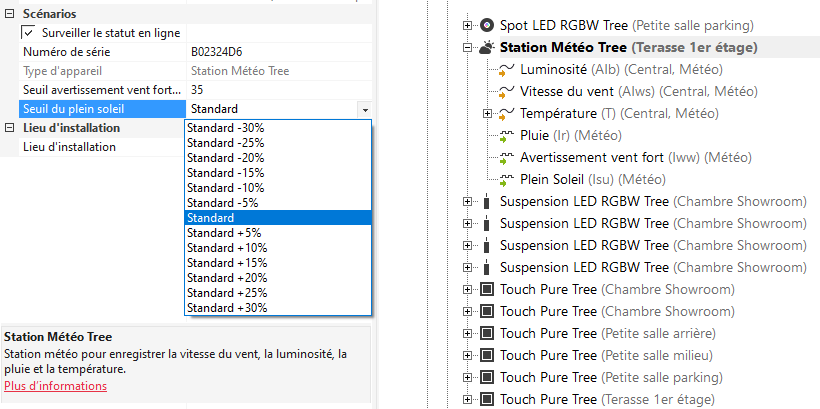Image resolution: width=820 pixels, height=409 pixels.
Task: Click the Seuil avertissement vent fort value field
Action: 279,90
